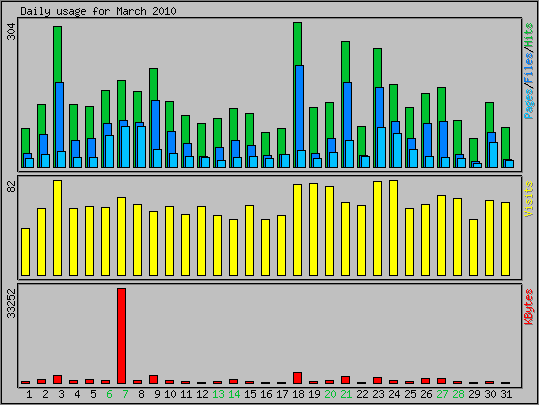Click the green hits bar for day 3
Screen dimensions: 539x405
click(57, 54)
